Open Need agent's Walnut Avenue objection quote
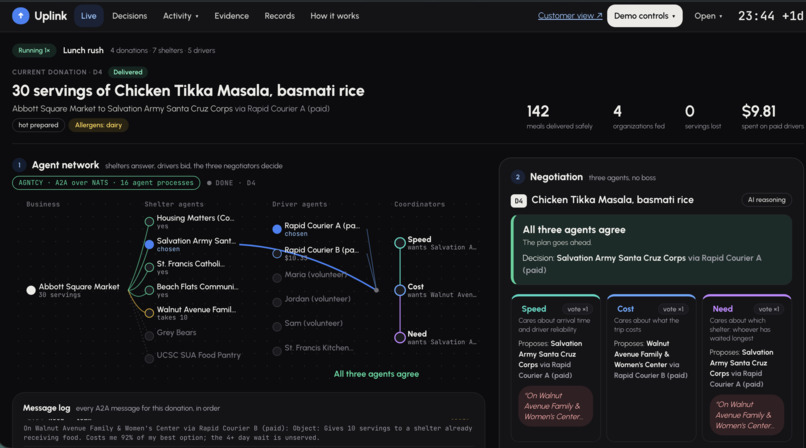Screen dimensions: 806x448 [x=746, y=415]
